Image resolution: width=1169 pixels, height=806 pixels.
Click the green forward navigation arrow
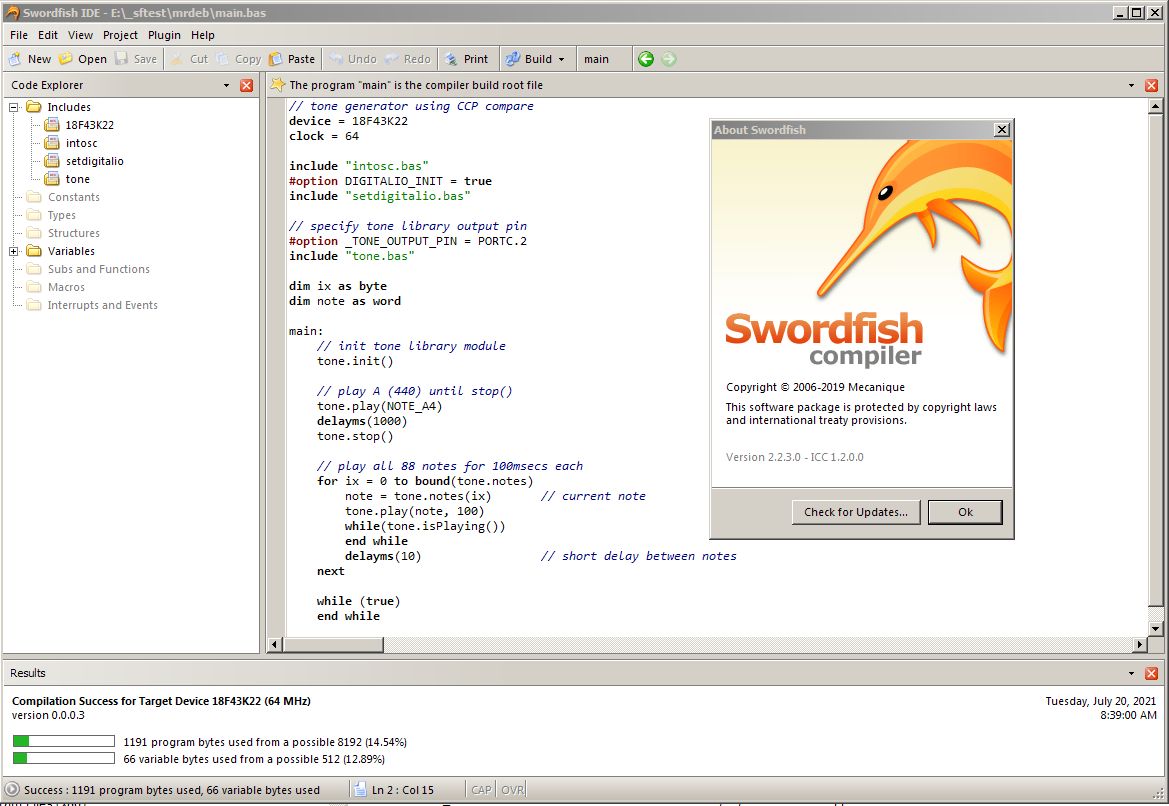coord(669,59)
